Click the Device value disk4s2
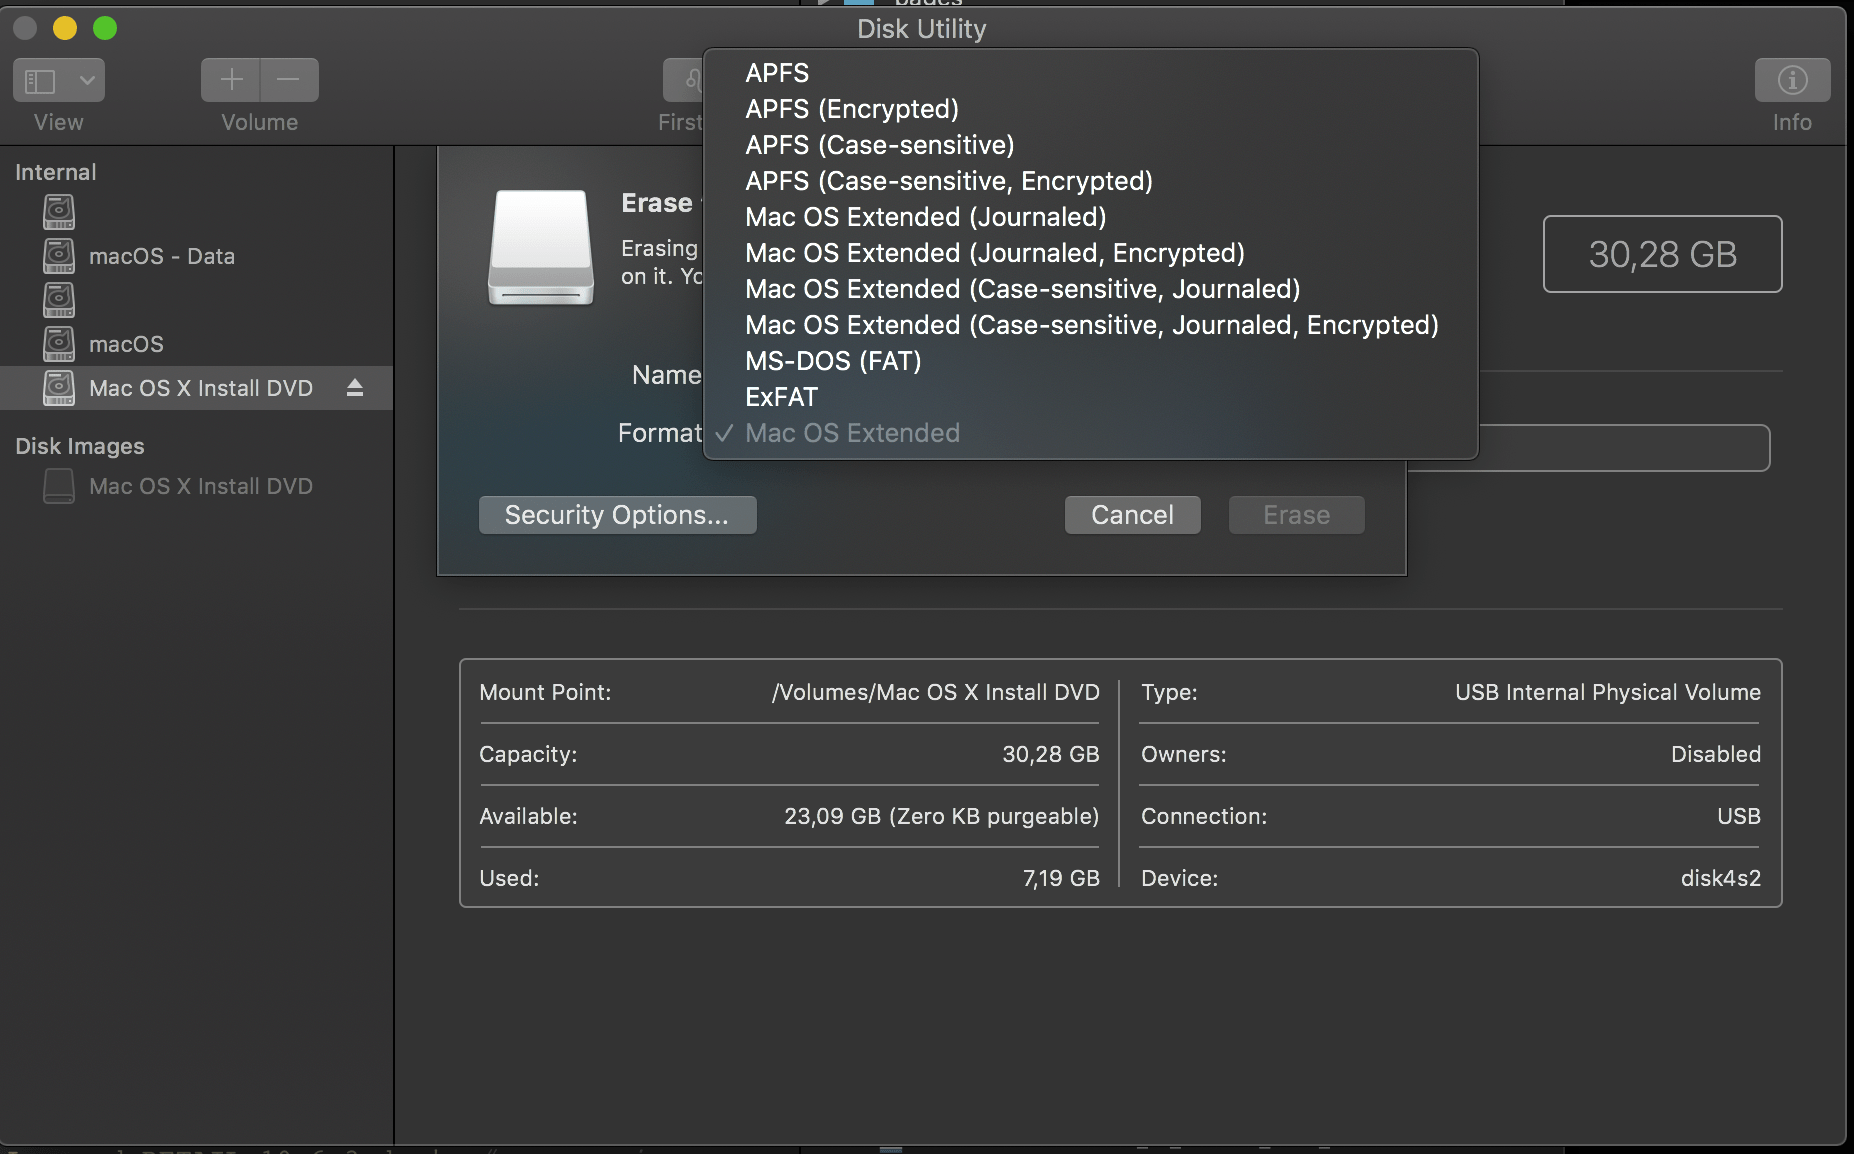The height and width of the screenshot is (1154, 1854). 1721,878
